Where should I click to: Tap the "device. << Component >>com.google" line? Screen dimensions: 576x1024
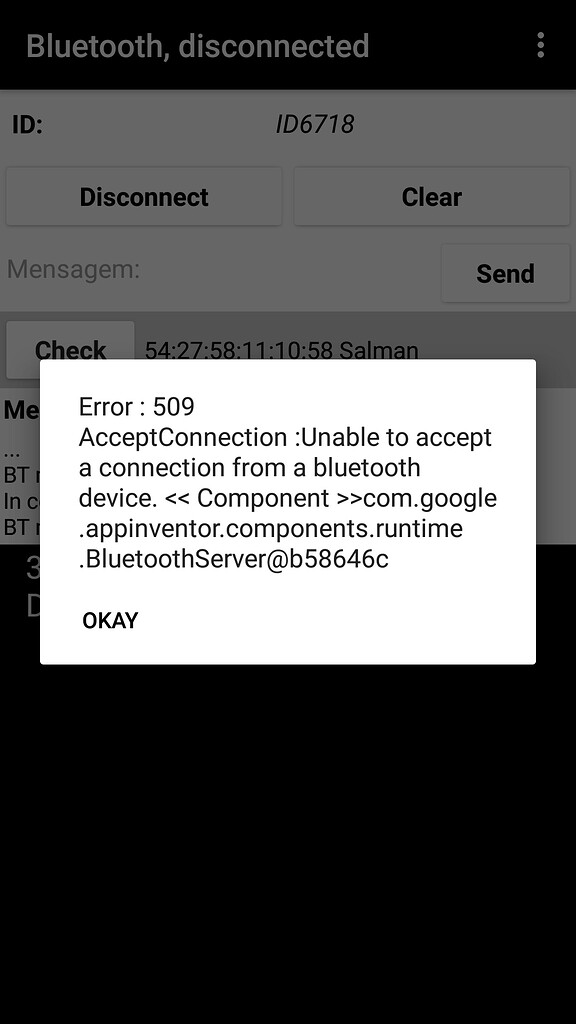pyautogui.click(x=287, y=498)
